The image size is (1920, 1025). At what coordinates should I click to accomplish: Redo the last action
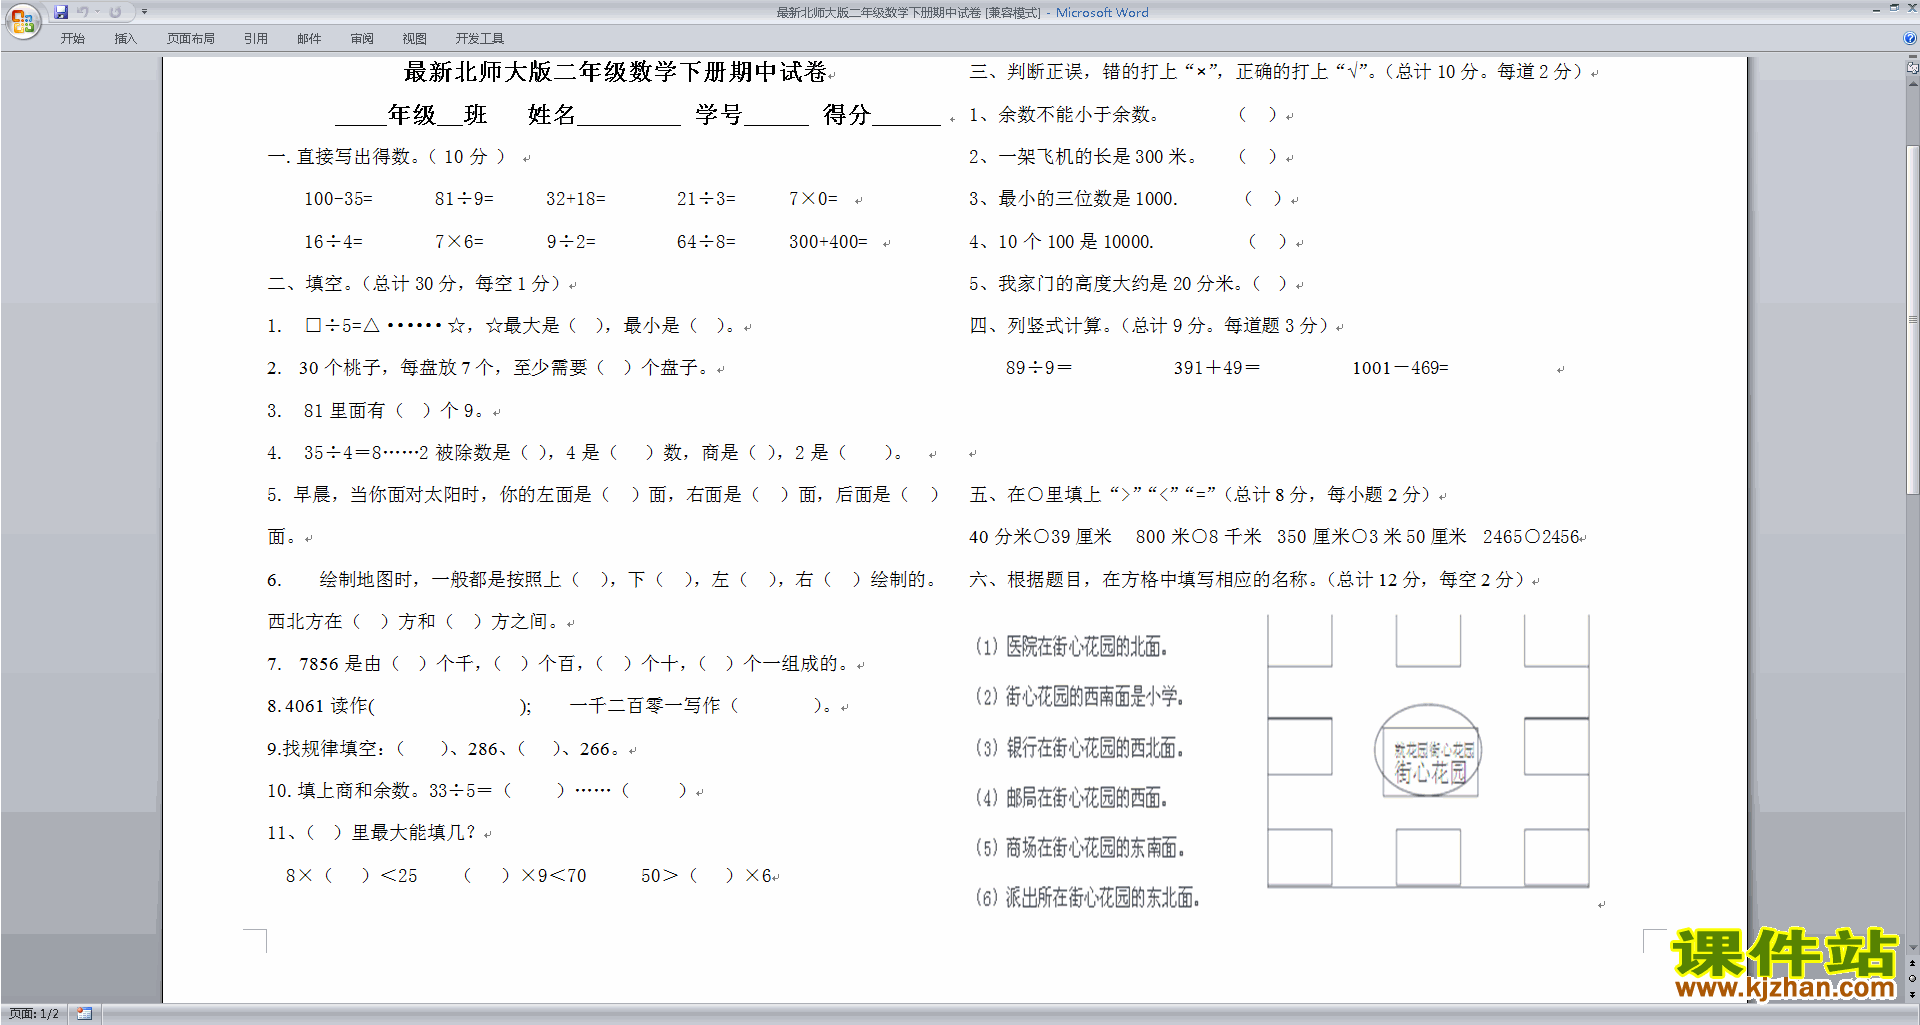(x=115, y=12)
